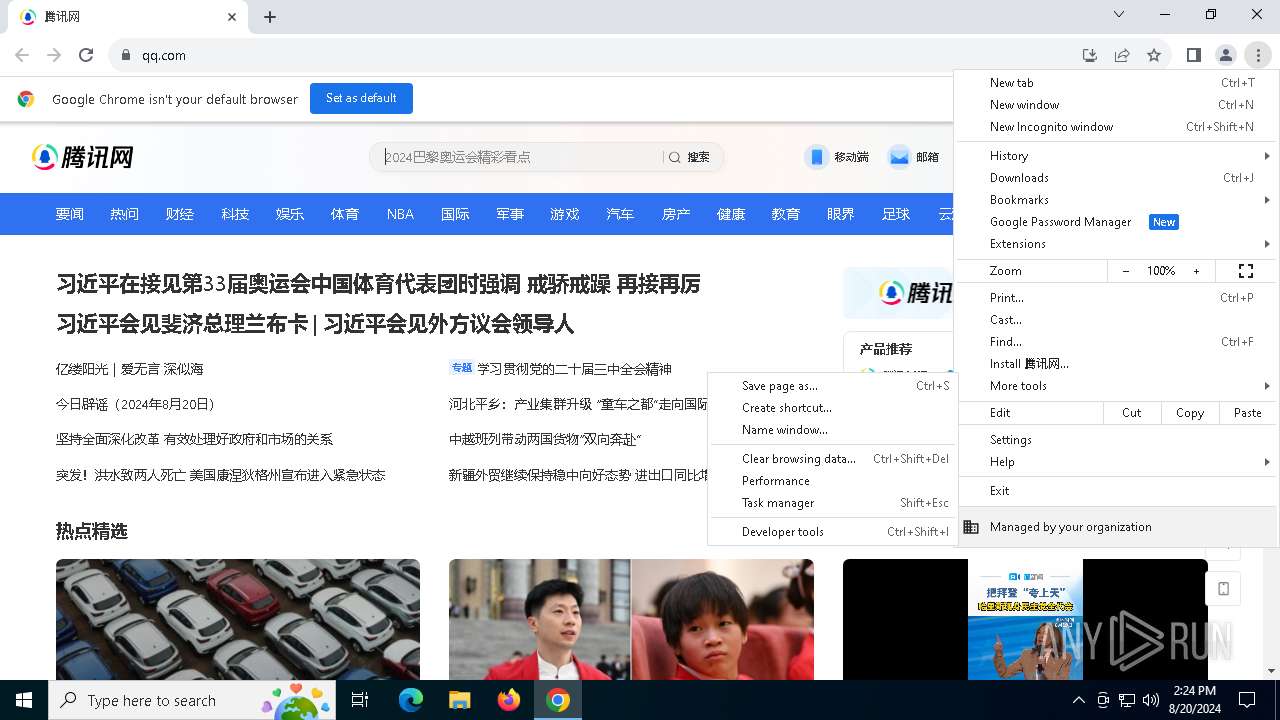Open File Explorer from taskbar
Viewport: 1280px width, 720px height.
(x=459, y=700)
